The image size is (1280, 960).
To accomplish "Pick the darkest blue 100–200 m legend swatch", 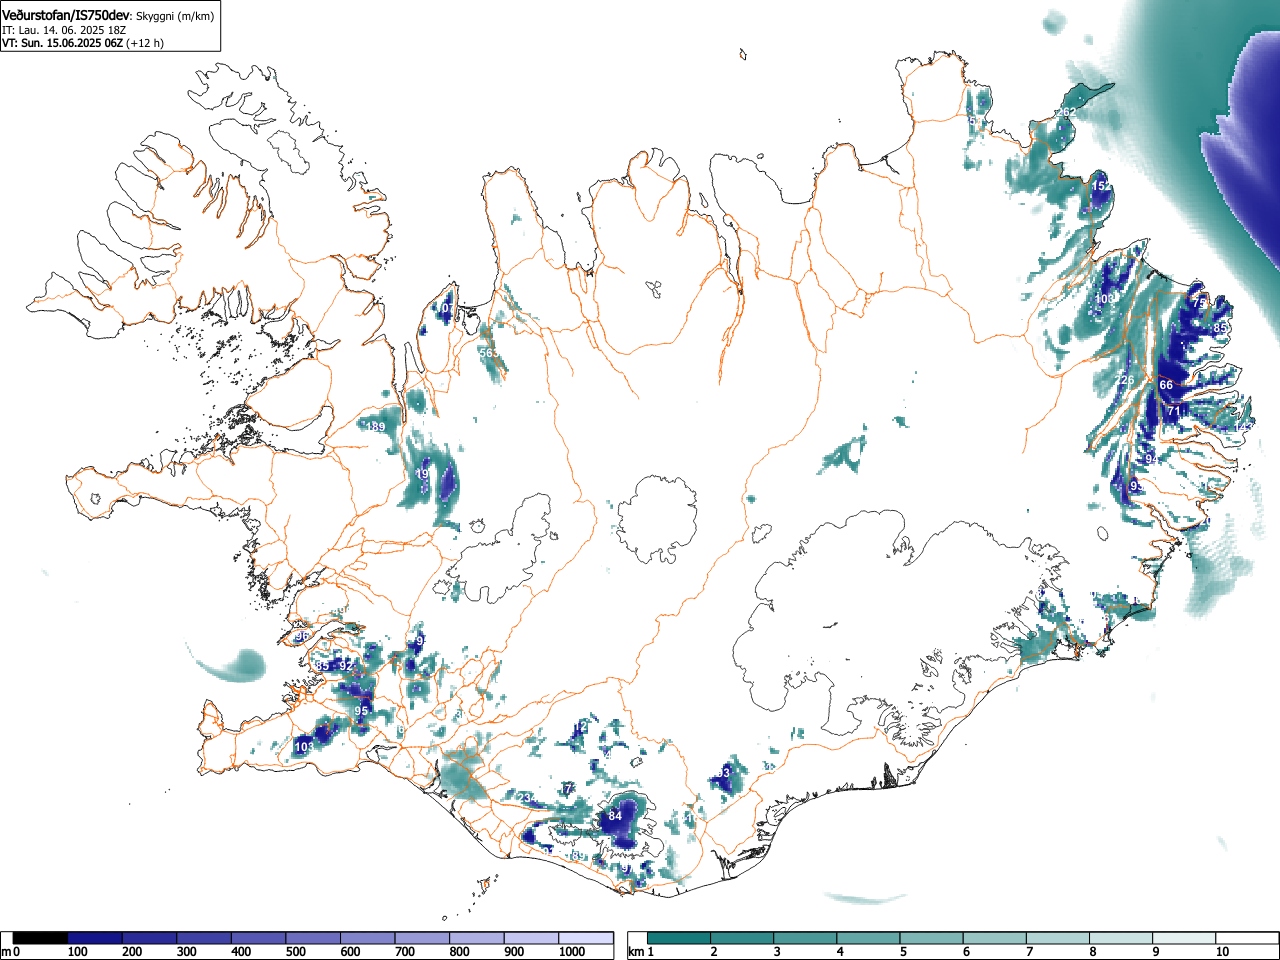I will 95,938.
